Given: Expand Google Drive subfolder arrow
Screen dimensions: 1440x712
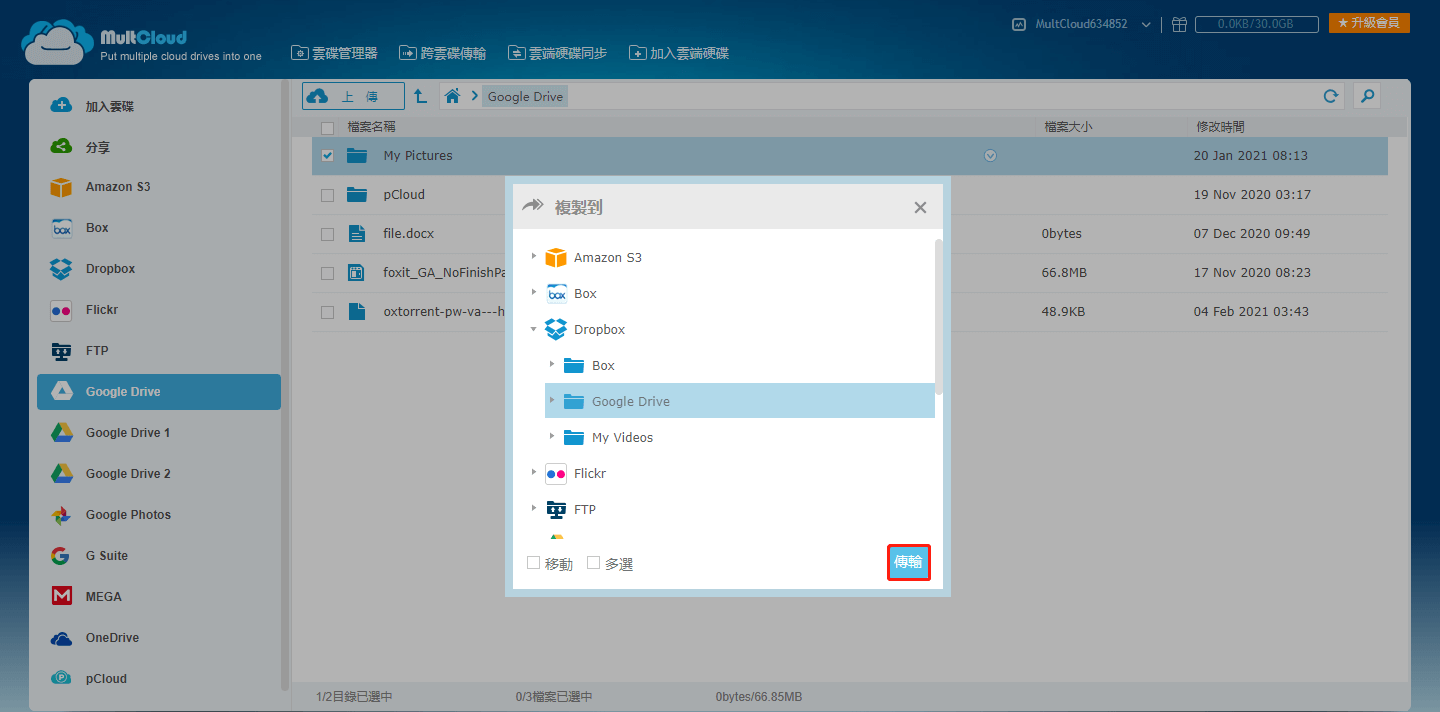Looking at the screenshot, I should (552, 401).
